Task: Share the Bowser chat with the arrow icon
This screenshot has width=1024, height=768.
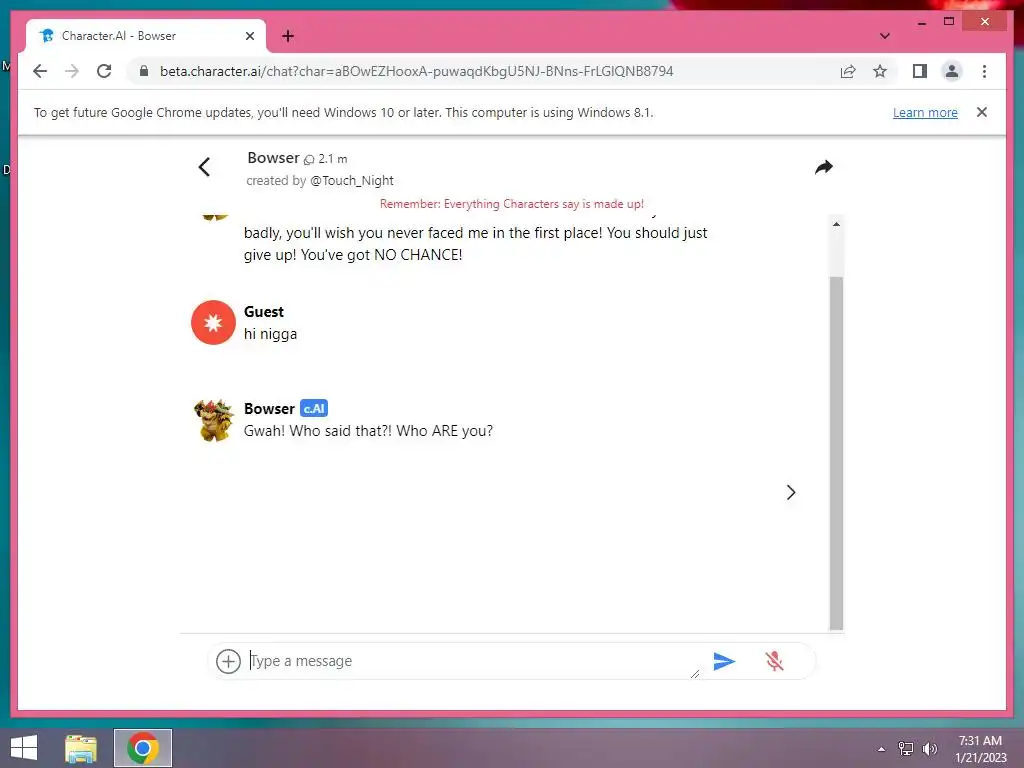Action: (x=824, y=167)
